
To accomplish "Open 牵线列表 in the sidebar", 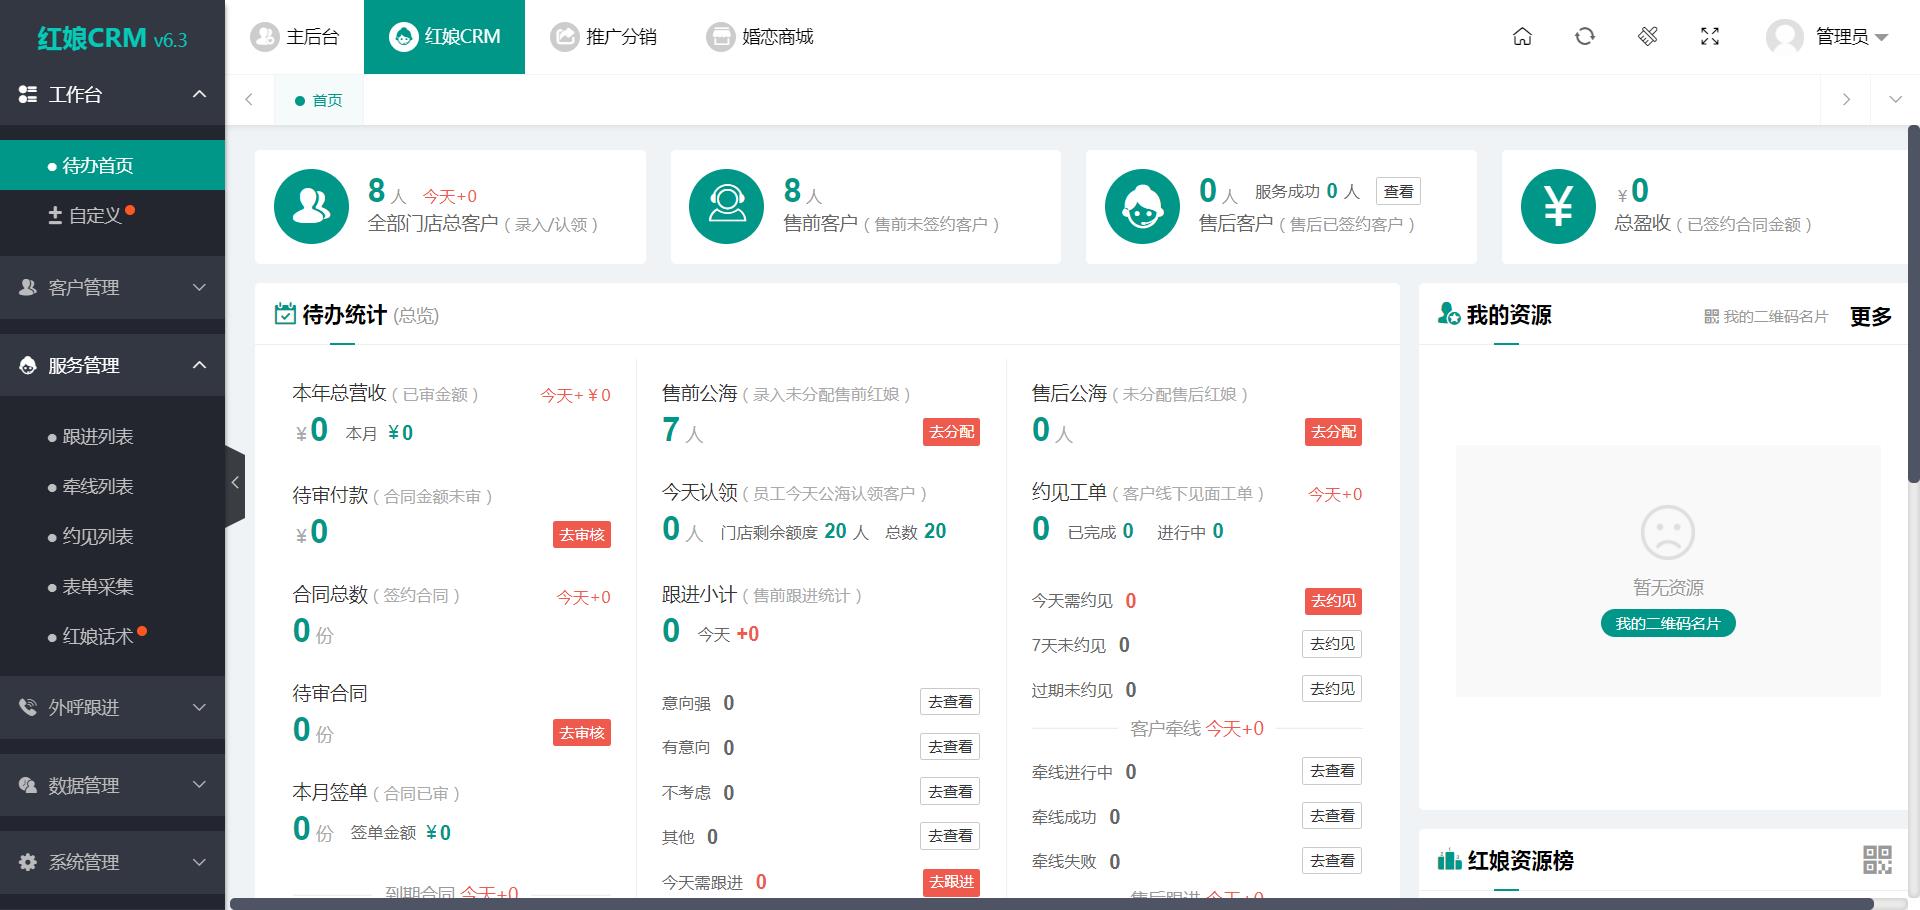I will 112,486.
